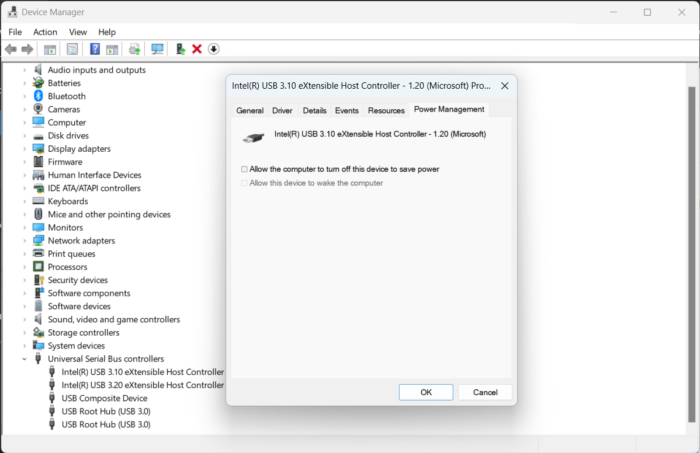Expand the Storage controllers node
Screen dimensions: 700x453
(25, 332)
